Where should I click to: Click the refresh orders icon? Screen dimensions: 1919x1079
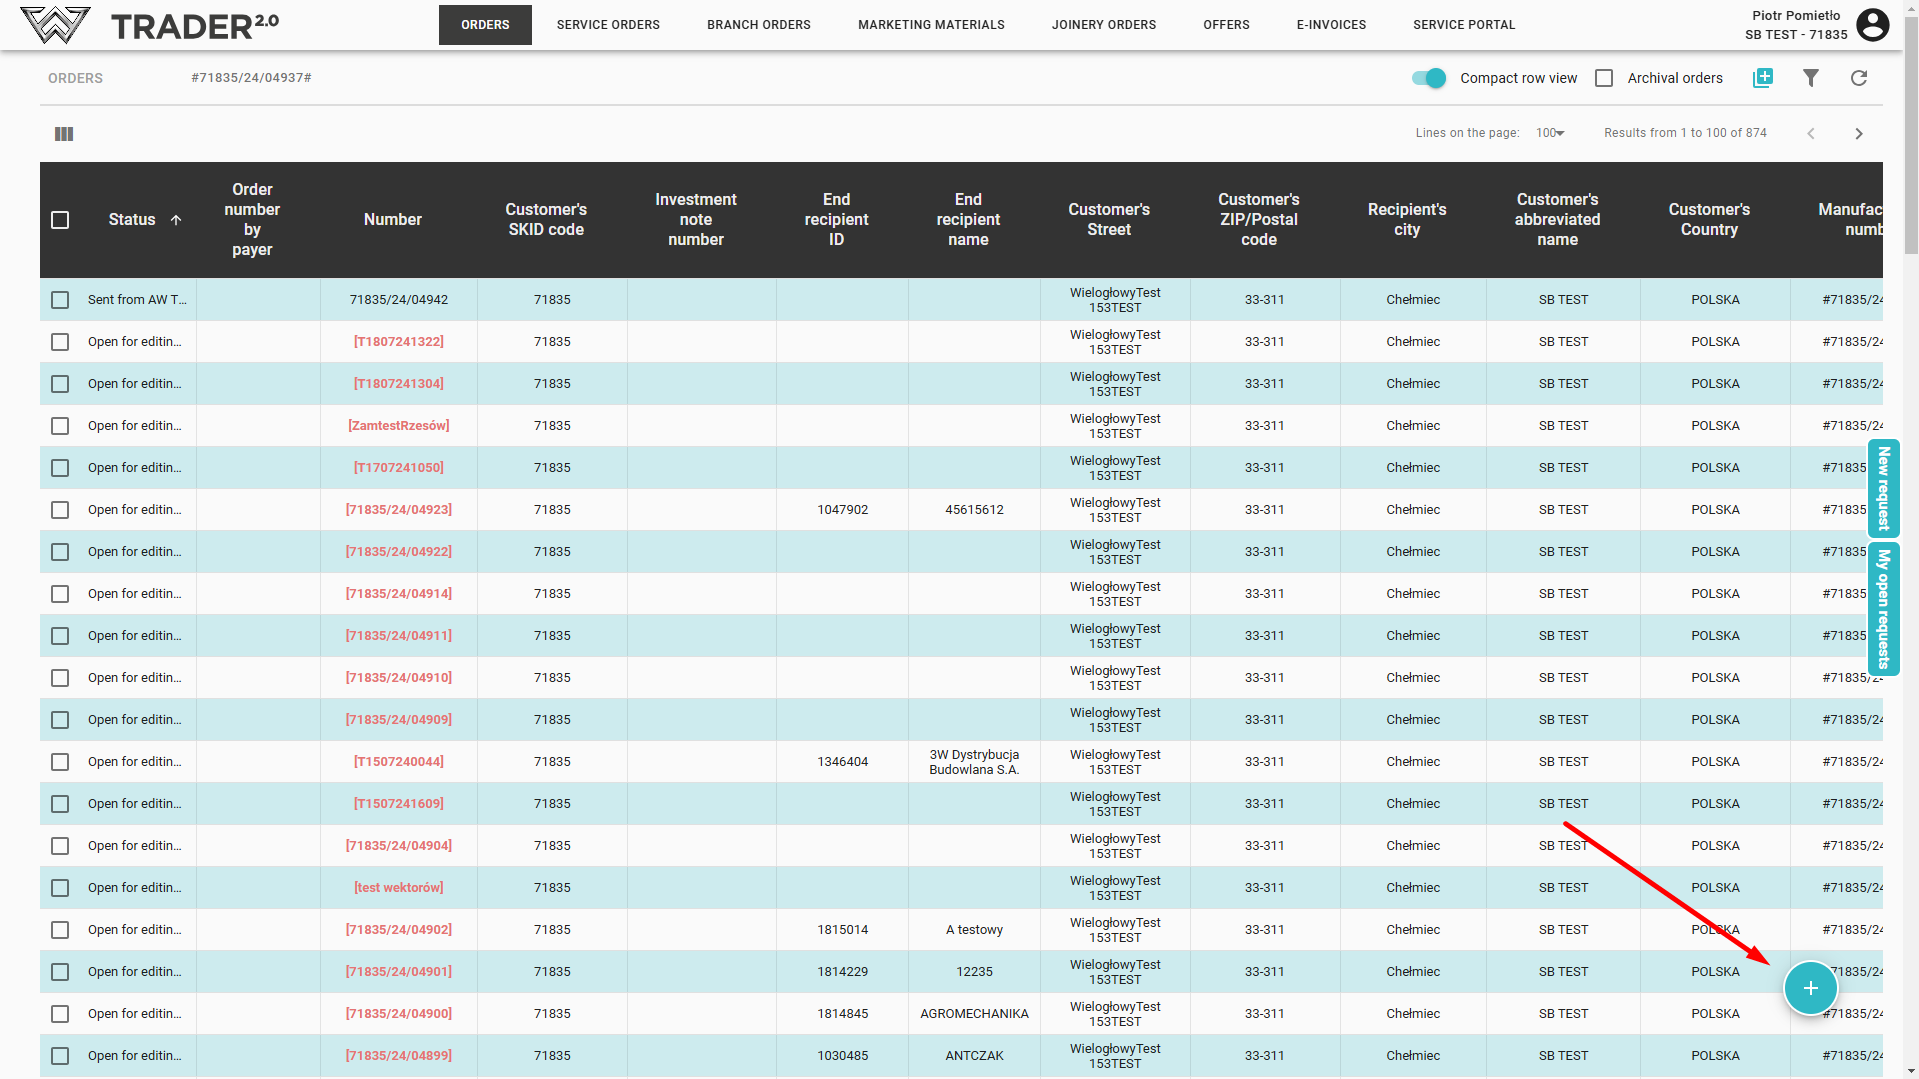(x=1858, y=78)
